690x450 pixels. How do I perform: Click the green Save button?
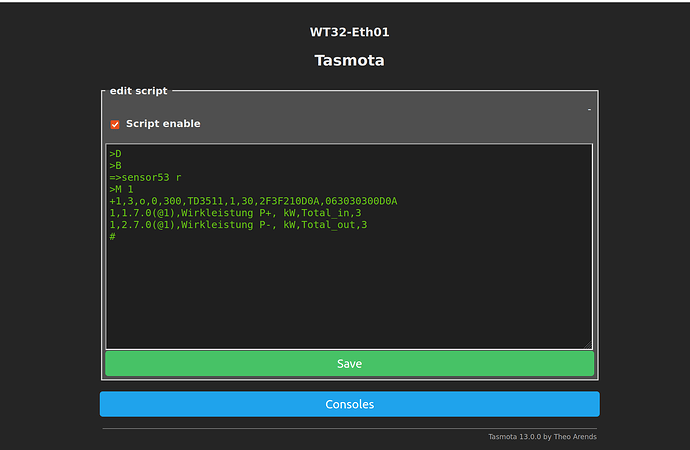tap(349, 363)
